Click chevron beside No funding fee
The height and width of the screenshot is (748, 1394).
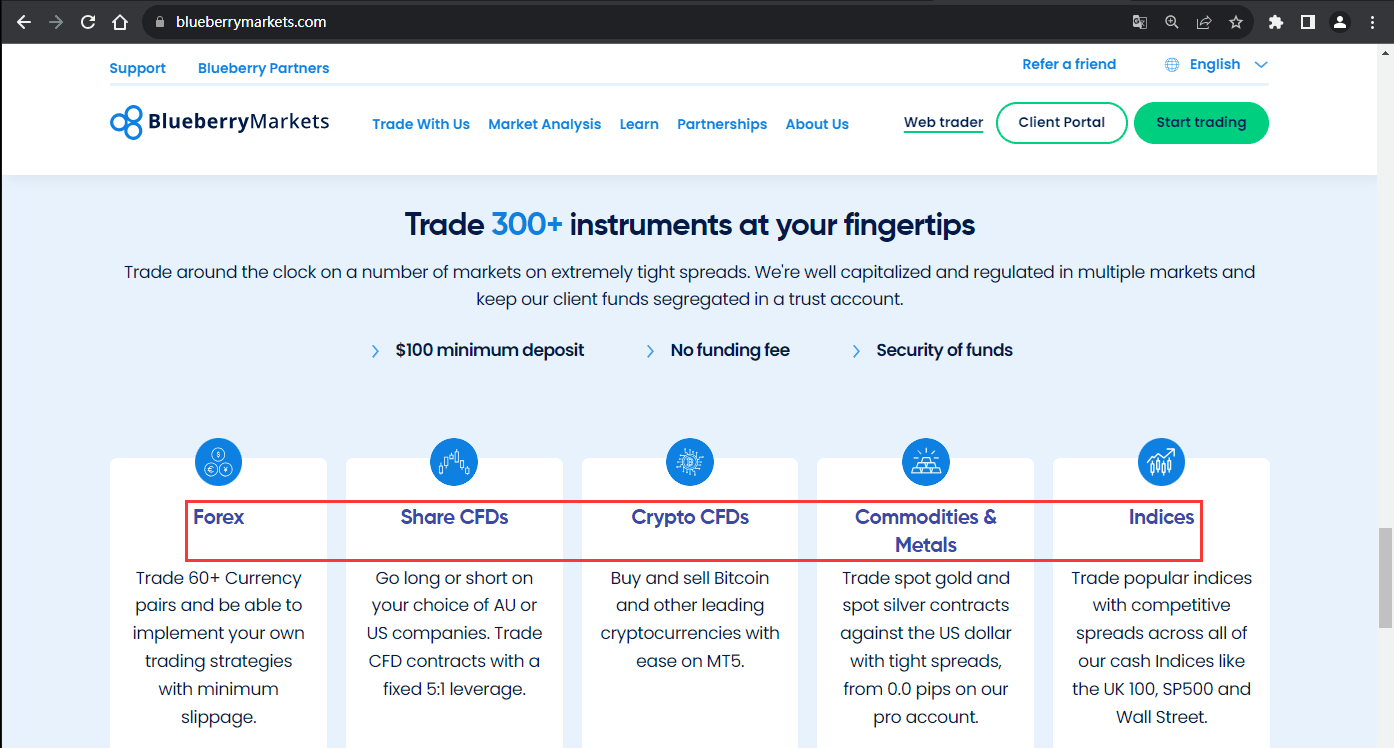point(650,351)
